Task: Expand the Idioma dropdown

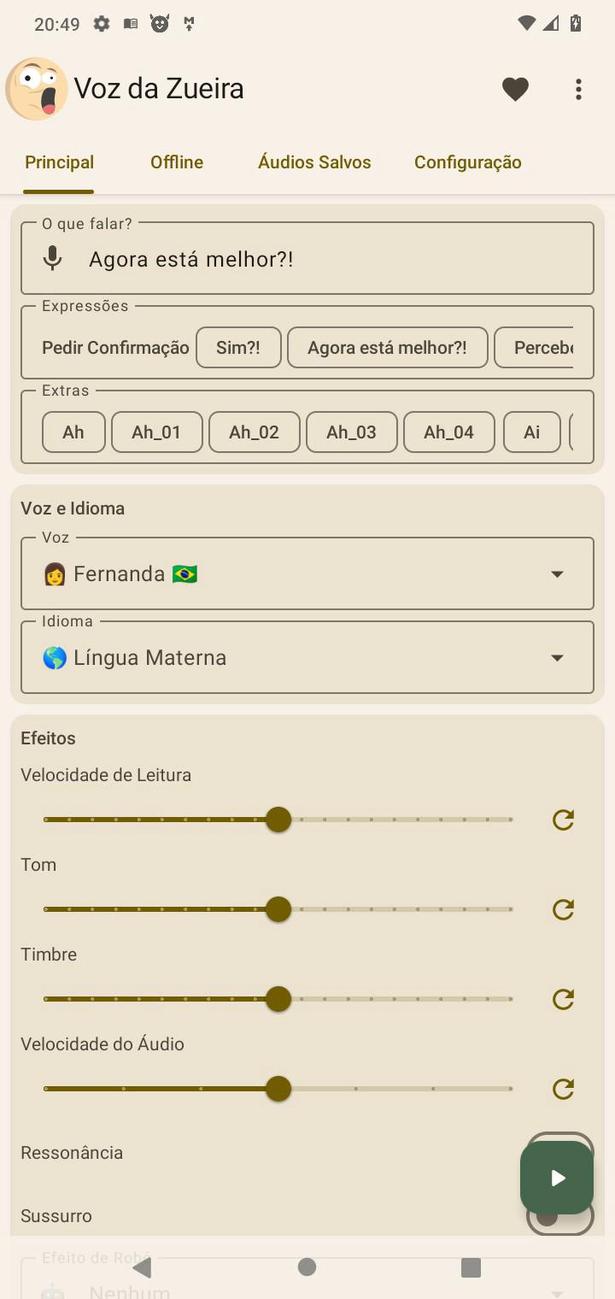Action: click(x=307, y=657)
